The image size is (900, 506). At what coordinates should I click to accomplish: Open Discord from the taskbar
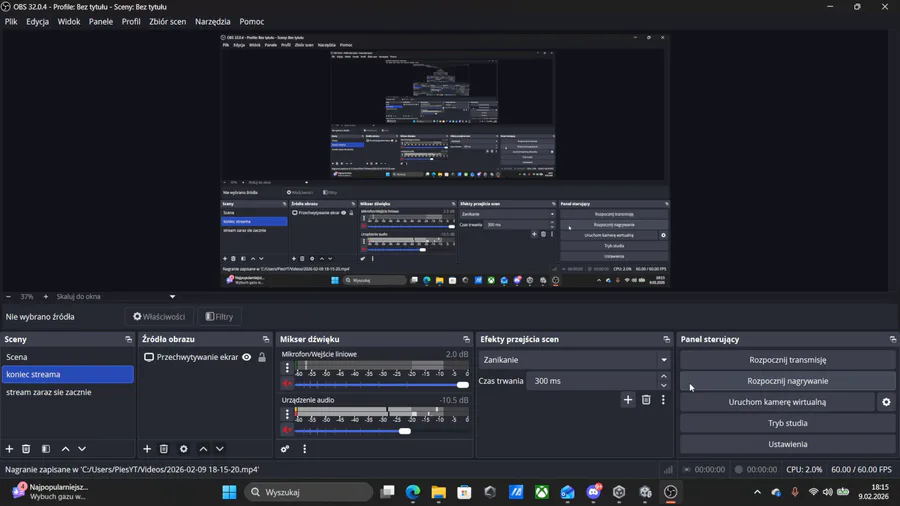coord(593,492)
